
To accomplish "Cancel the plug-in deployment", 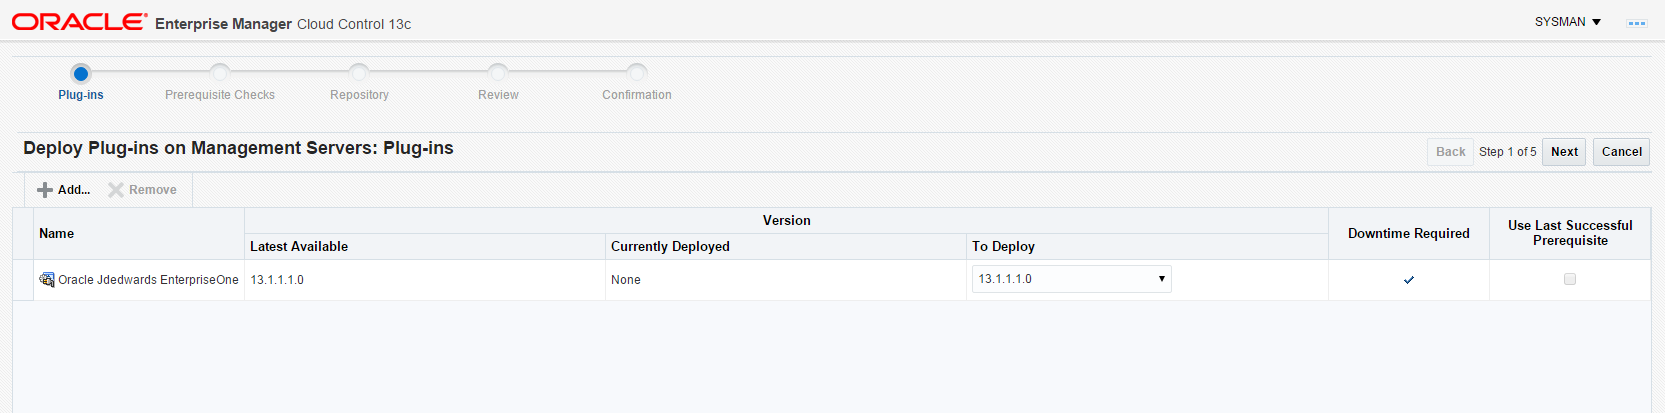I will tap(1621, 152).
